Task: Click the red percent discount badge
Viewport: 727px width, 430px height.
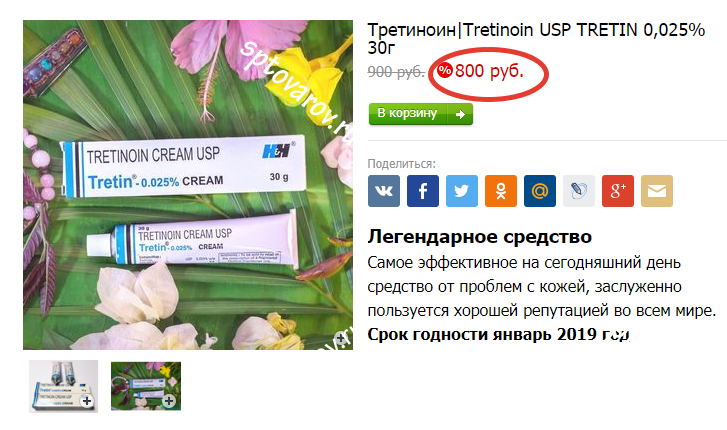Action: 445,71
